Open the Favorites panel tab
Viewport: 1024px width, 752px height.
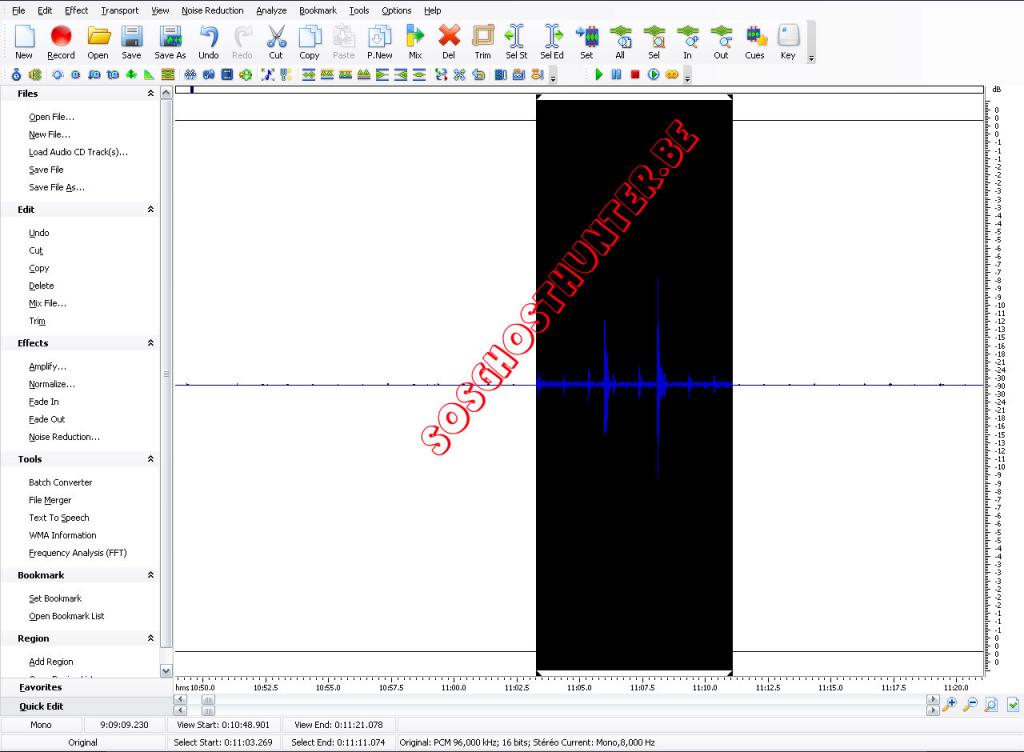[x=40, y=687]
